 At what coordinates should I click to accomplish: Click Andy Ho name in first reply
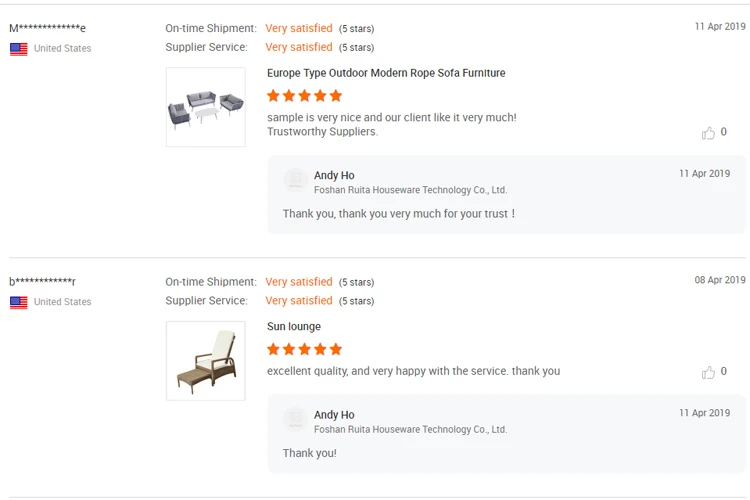(334, 175)
